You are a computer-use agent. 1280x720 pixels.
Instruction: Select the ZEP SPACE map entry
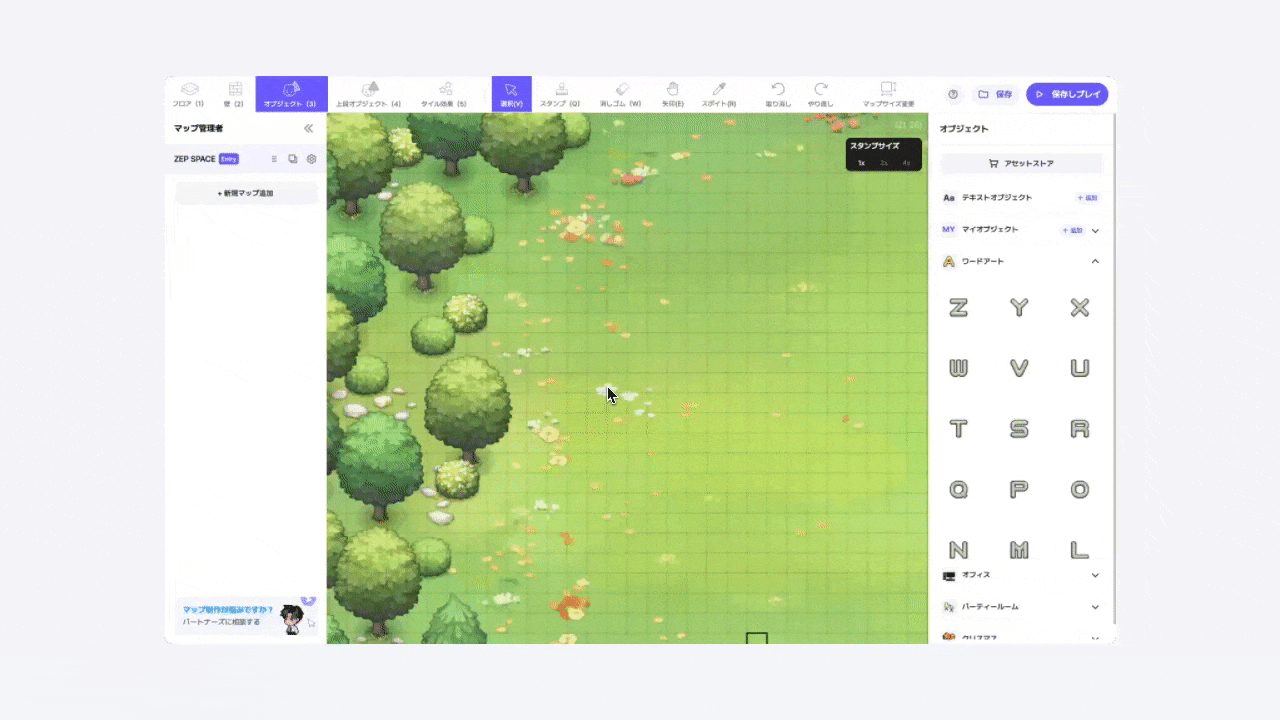pyautogui.click(x=246, y=159)
